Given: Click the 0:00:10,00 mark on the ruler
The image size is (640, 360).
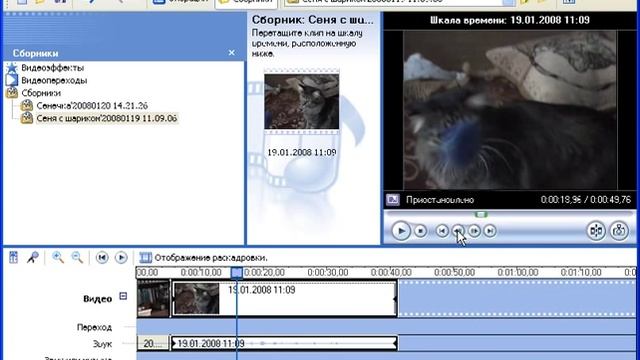Looking at the screenshot, I should click(201, 272).
